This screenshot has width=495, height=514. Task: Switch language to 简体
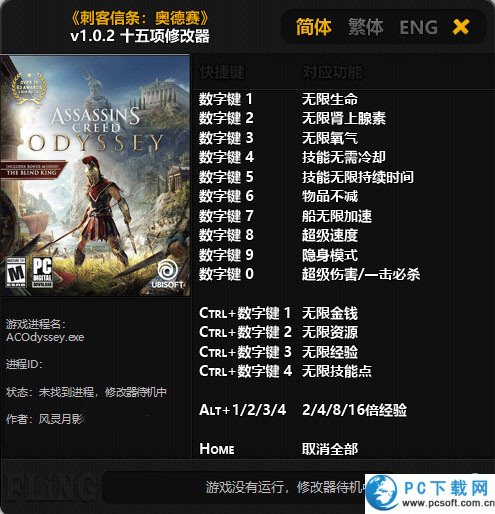[314, 27]
